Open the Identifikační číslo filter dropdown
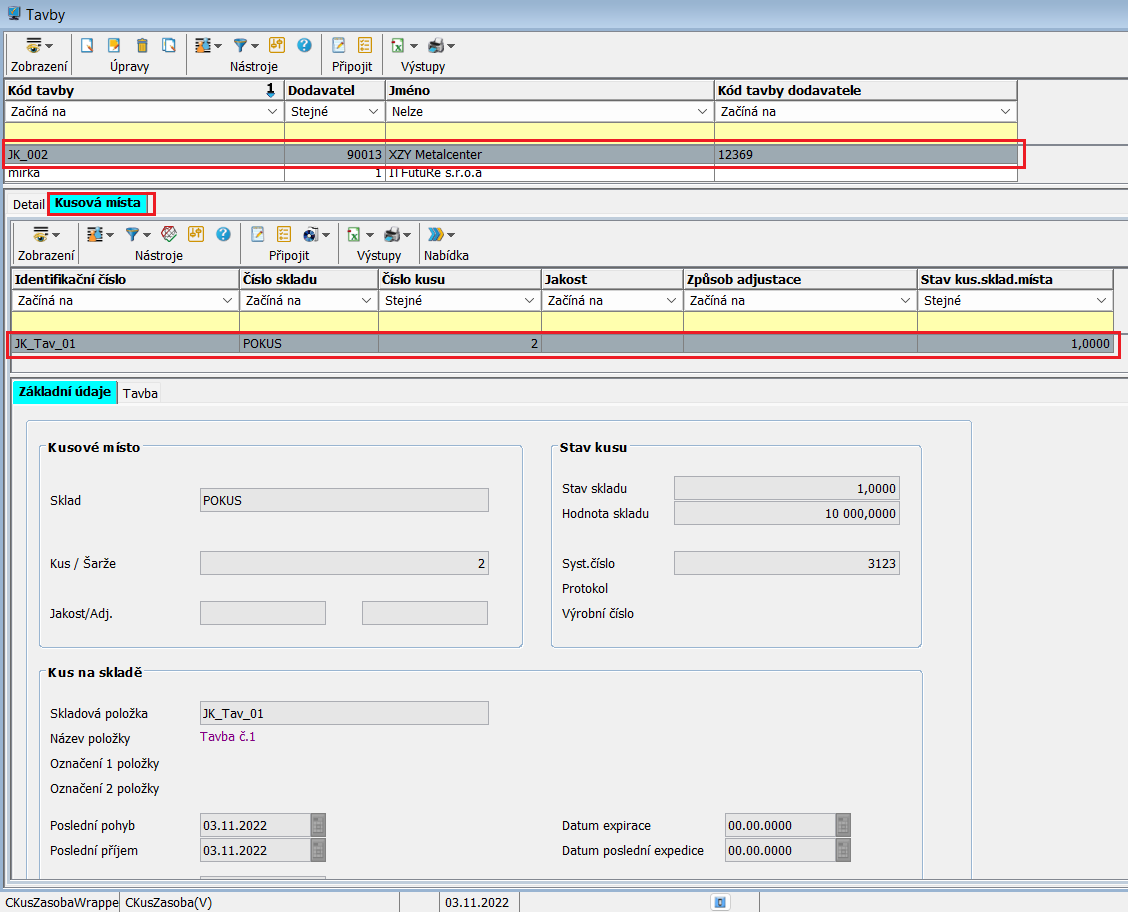Image resolution: width=1128 pixels, height=912 pixels. pyautogui.click(x=225, y=301)
